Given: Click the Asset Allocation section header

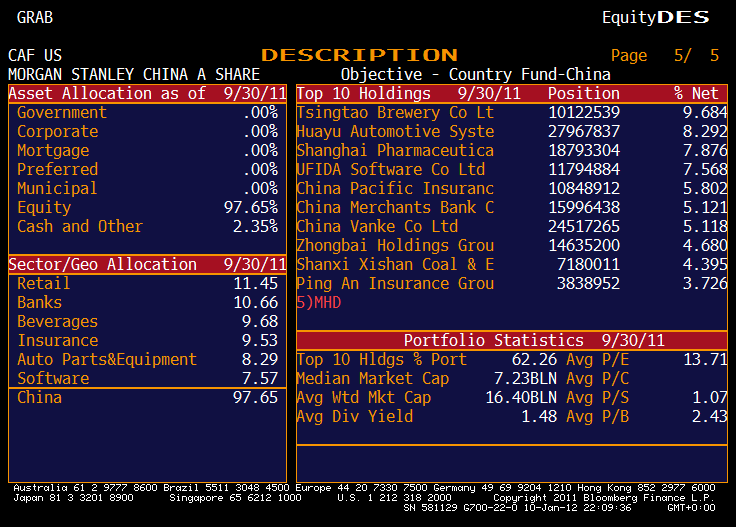Looking at the screenshot, I should [147, 93].
